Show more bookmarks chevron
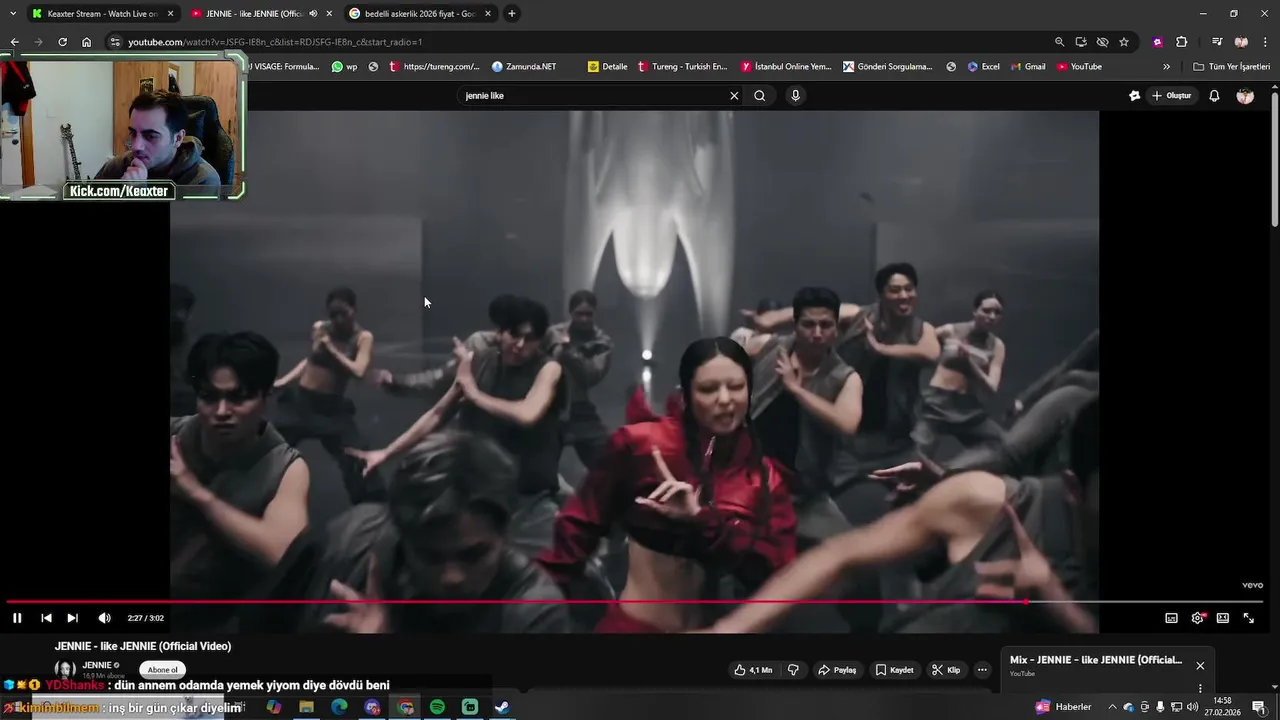Viewport: 1280px width, 720px height. pos(1166,67)
